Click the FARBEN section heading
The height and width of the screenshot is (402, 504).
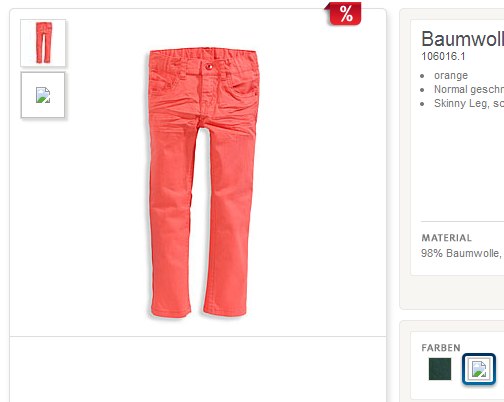(x=441, y=348)
